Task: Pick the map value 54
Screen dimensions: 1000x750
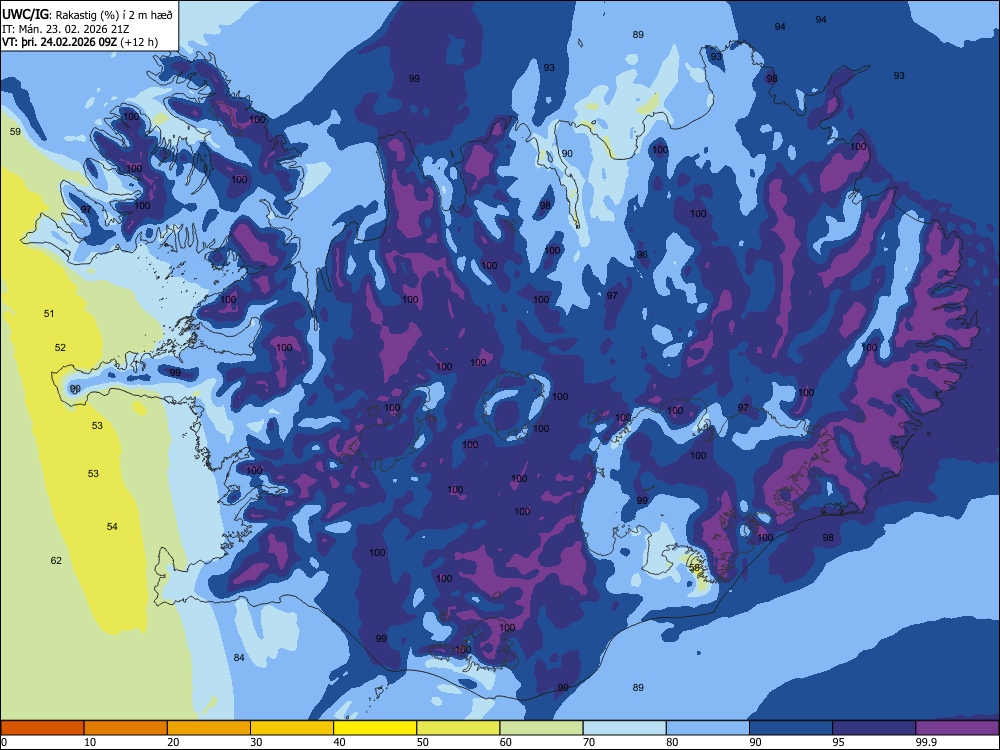Action: pyautogui.click(x=112, y=526)
